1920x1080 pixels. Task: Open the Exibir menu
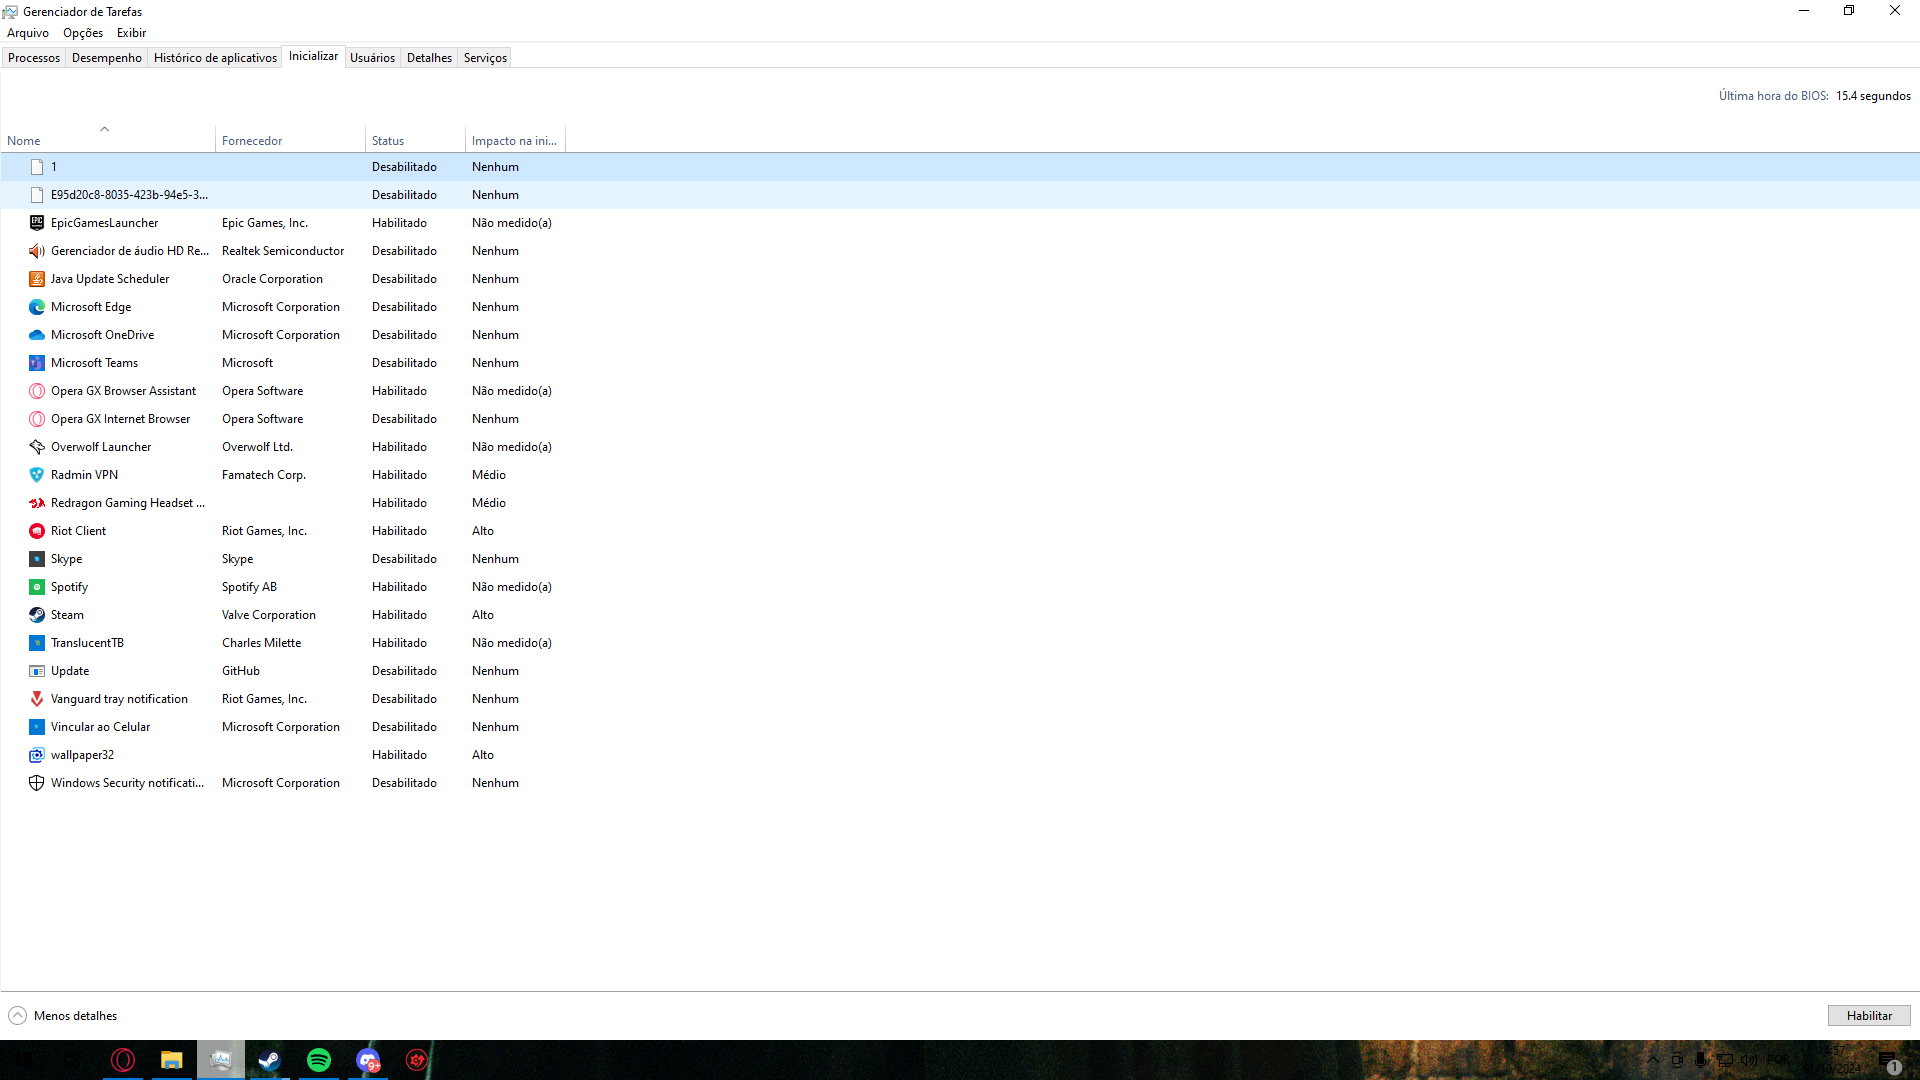131,33
